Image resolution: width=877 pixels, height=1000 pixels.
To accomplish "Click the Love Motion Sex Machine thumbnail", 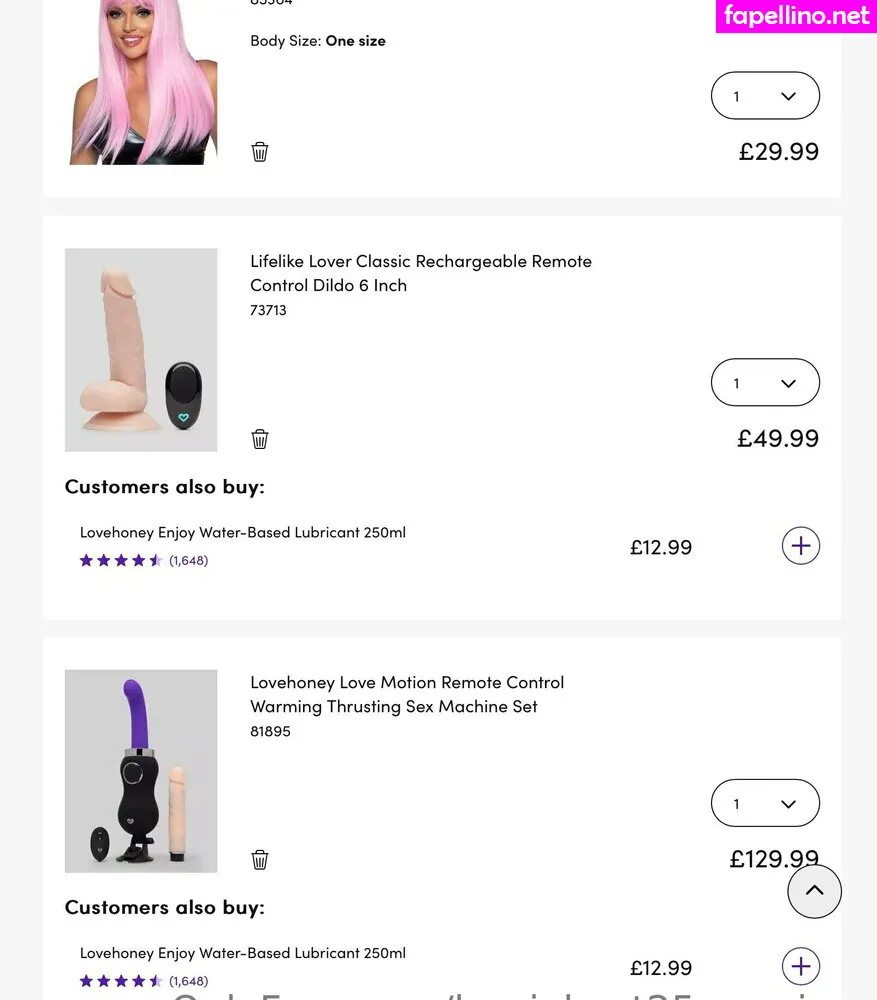I will [141, 771].
